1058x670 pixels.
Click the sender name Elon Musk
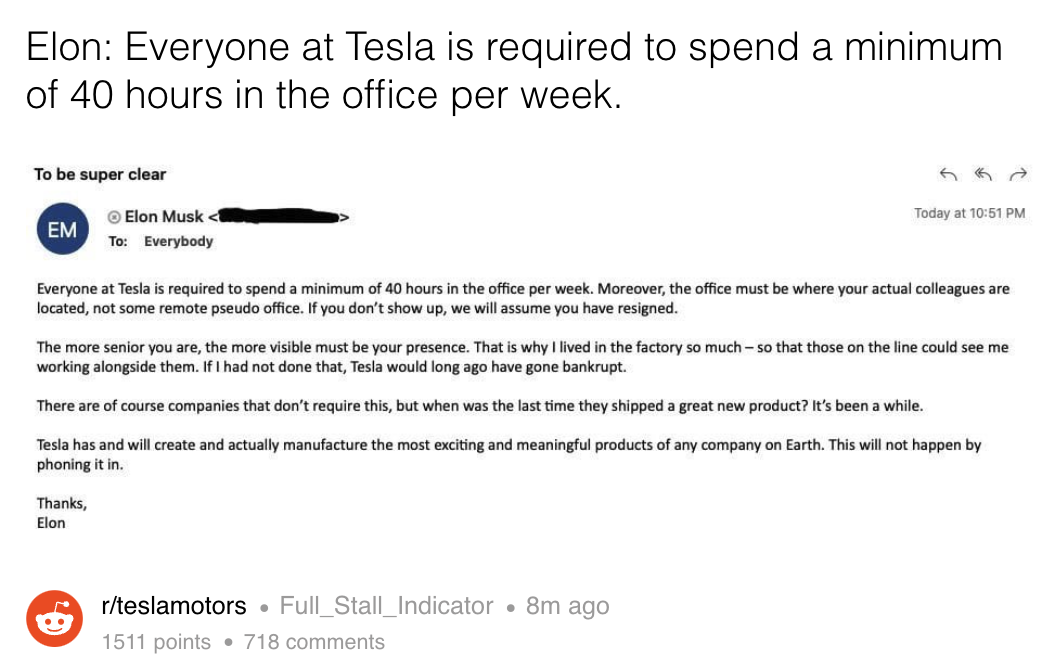164,217
